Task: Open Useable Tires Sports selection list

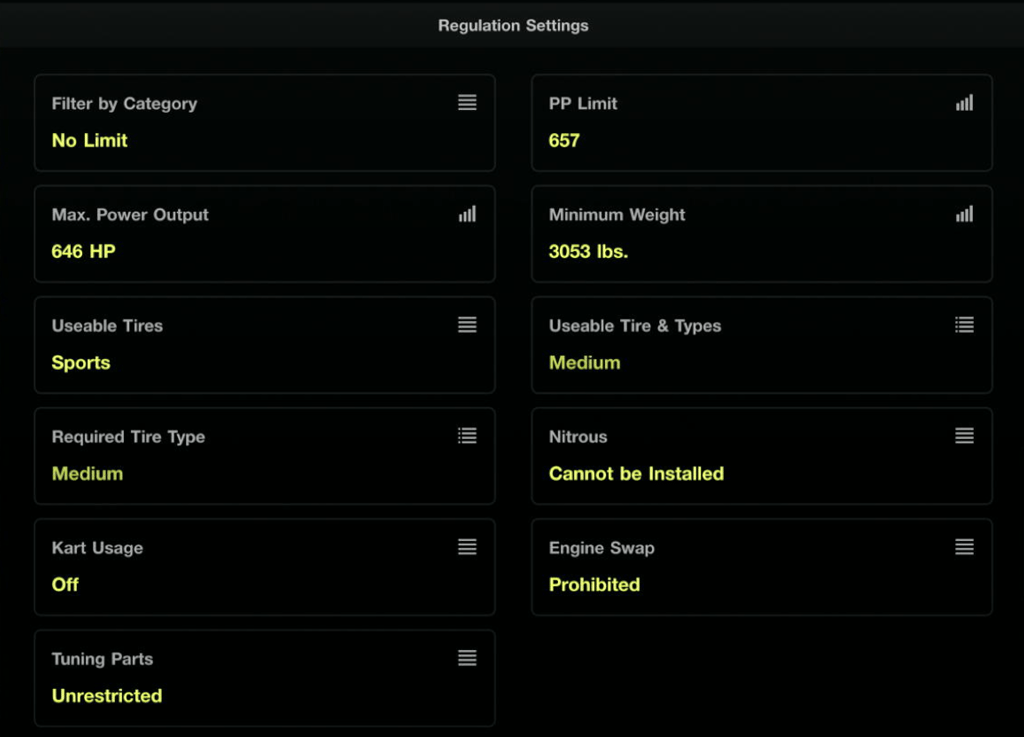Action: tap(264, 345)
